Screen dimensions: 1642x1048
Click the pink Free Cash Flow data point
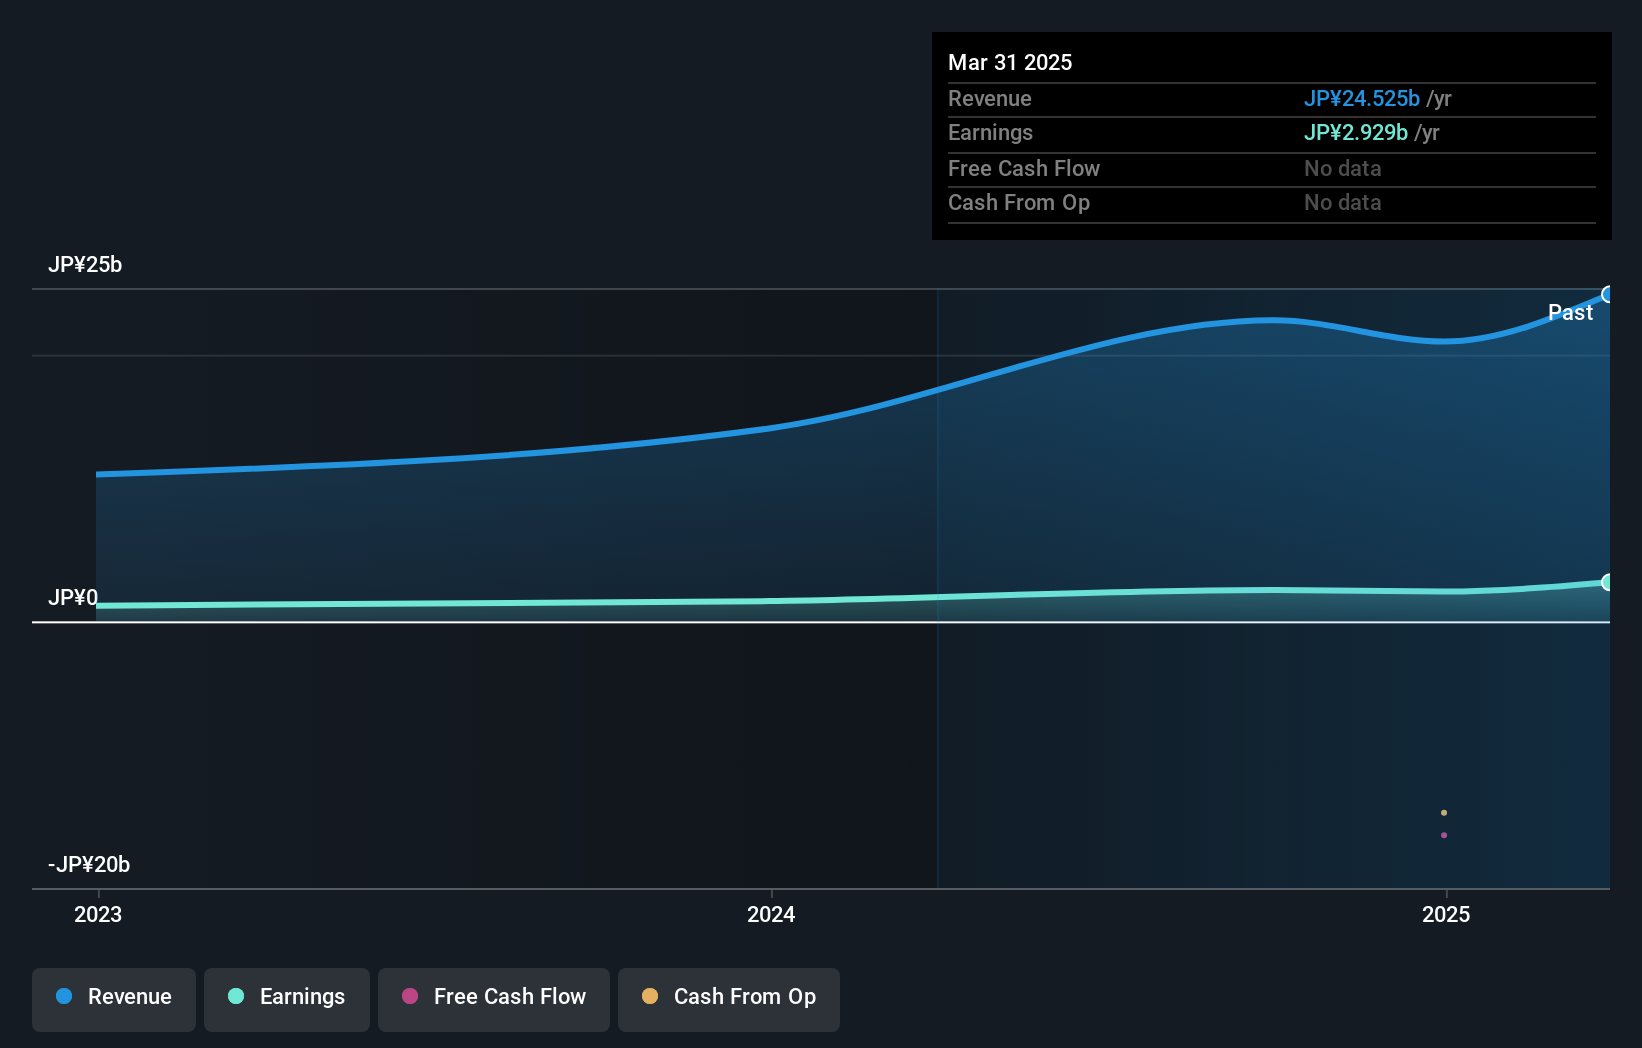click(x=1444, y=835)
